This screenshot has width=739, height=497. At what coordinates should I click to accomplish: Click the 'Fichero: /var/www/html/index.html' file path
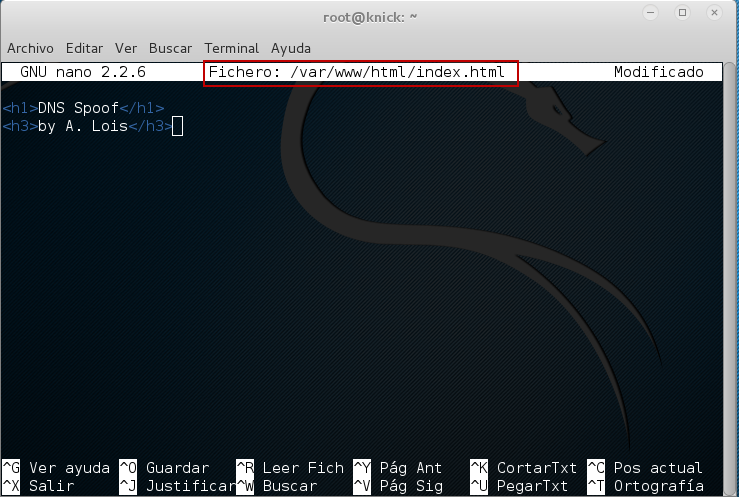click(356, 72)
